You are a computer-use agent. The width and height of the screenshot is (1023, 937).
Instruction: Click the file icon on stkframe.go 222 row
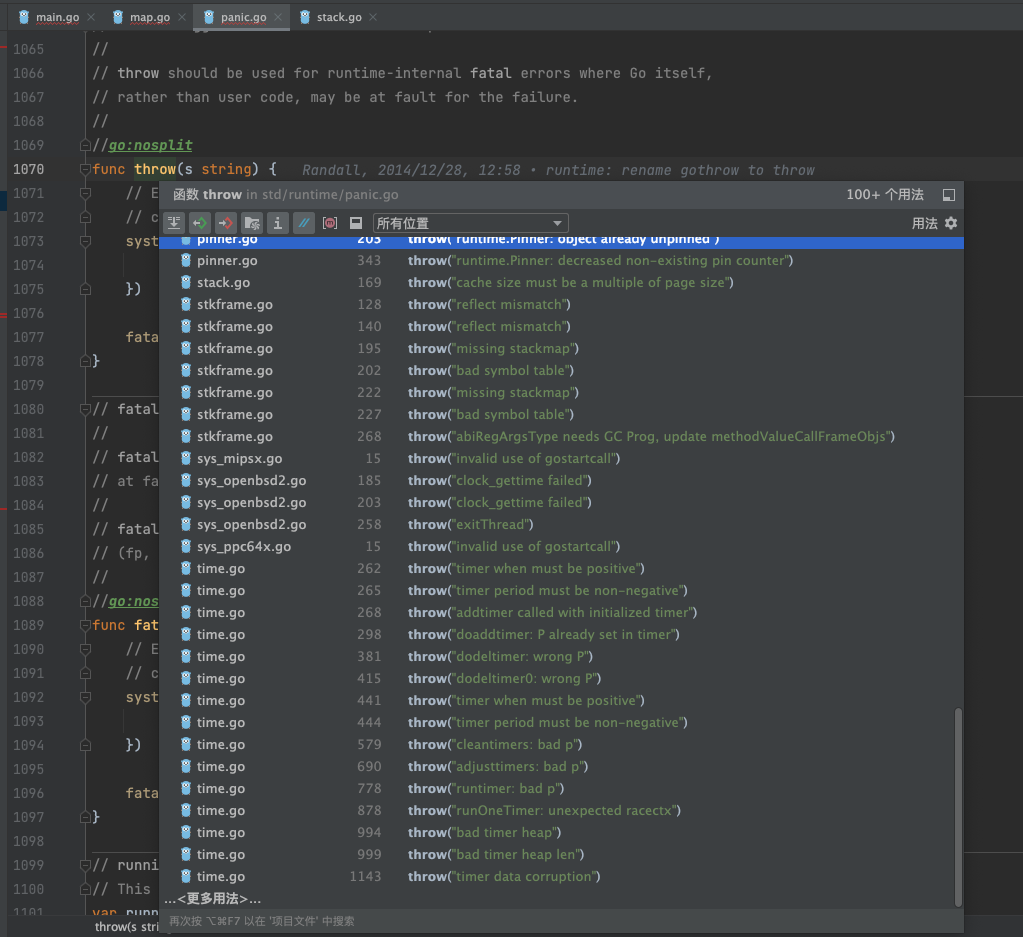tap(185, 392)
